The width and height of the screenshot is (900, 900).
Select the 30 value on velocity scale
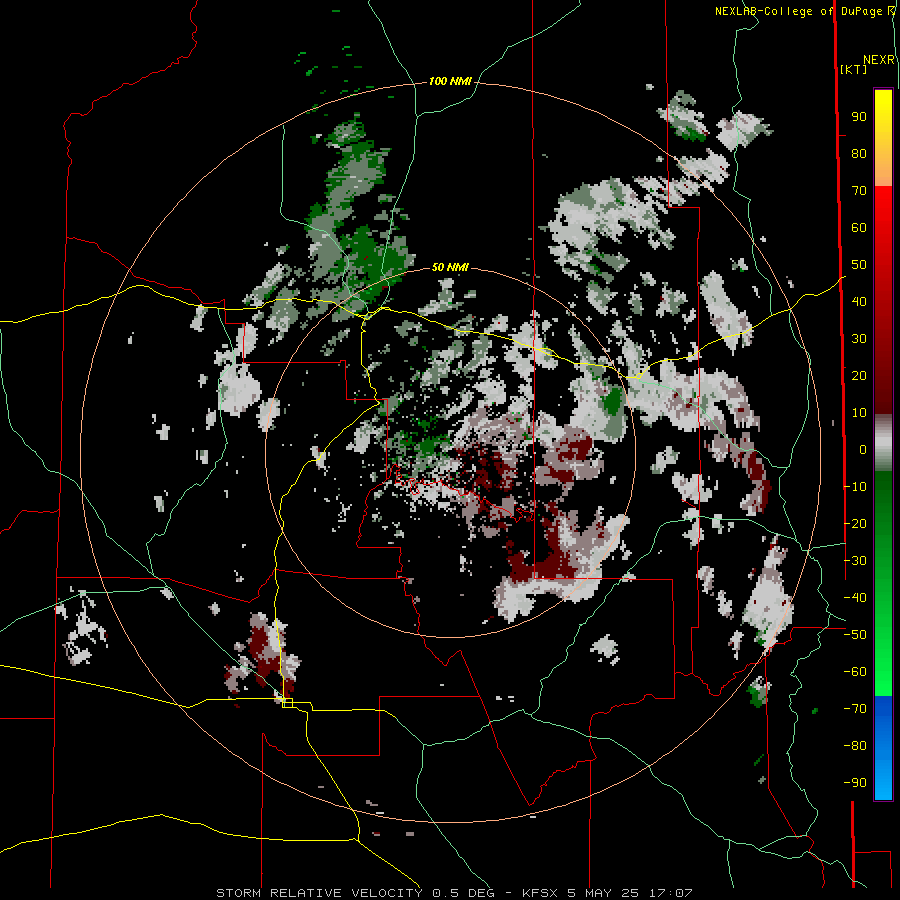point(859,339)
